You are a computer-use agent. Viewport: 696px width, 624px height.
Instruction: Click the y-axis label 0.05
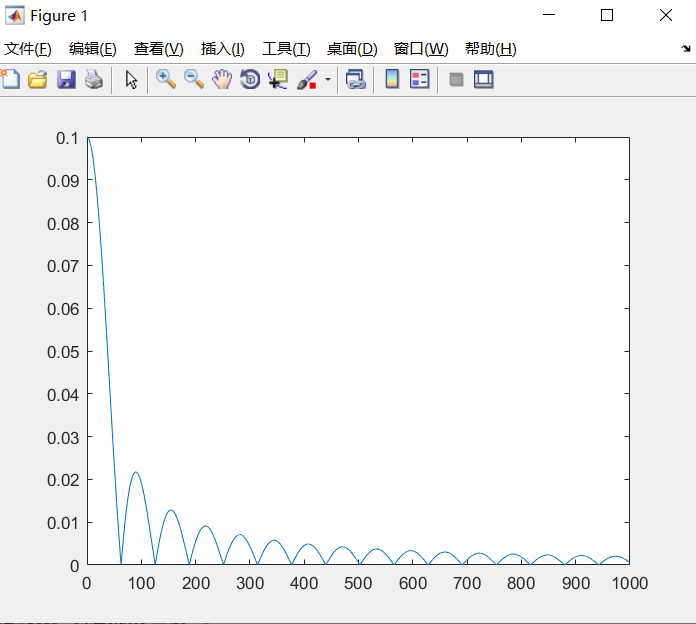point(63,352)
